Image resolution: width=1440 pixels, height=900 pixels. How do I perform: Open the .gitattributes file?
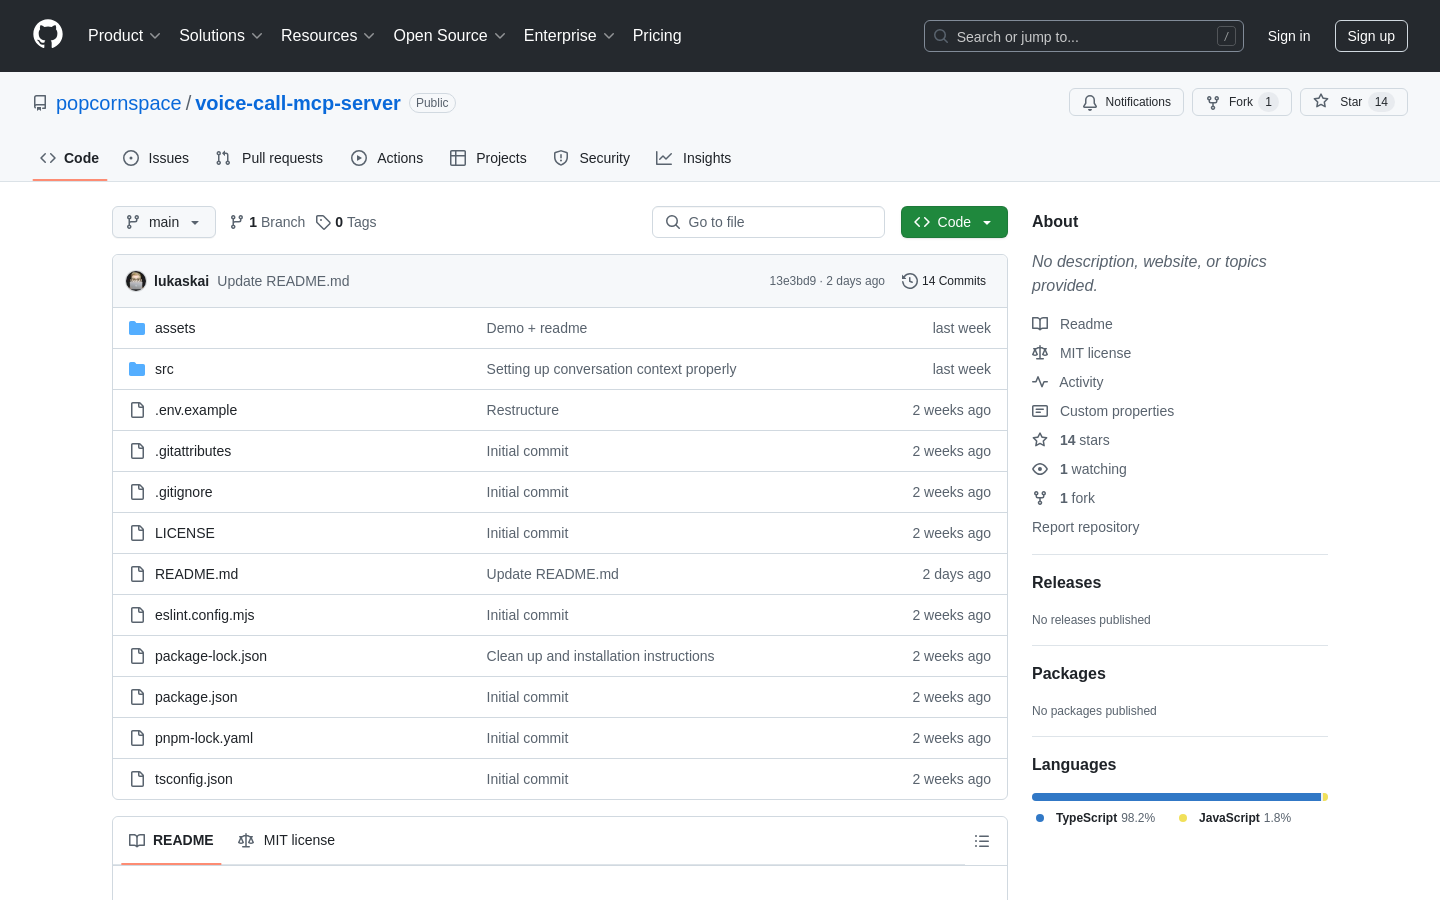pyautogui.click(x=193, y=451)
